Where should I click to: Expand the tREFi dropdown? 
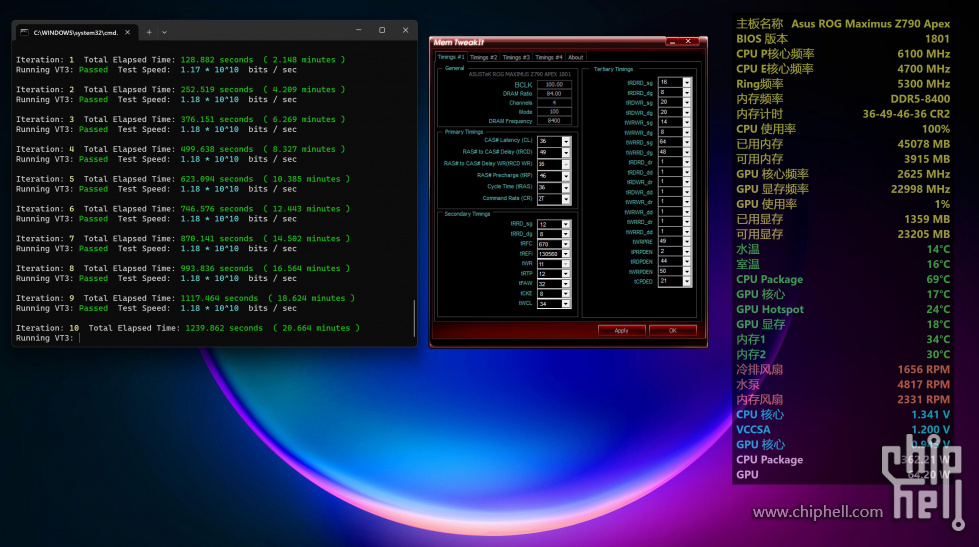pyautogui.click(x=566, y=254)
